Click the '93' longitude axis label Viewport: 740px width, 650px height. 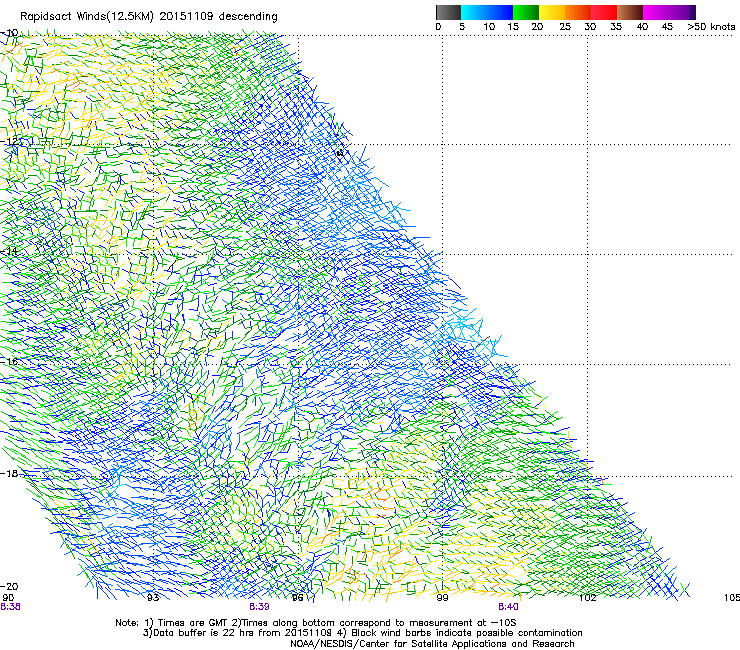pos(153,598)
